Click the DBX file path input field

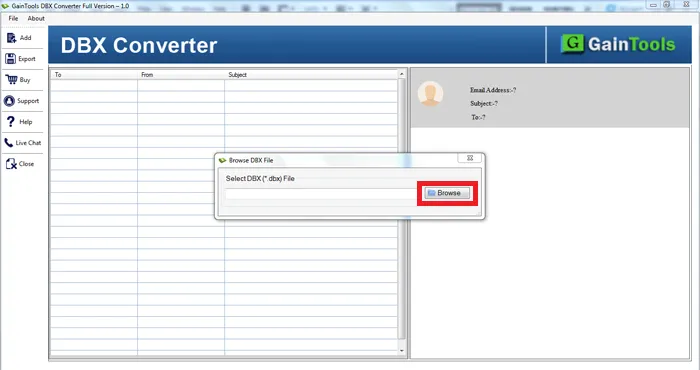(321, 193)
